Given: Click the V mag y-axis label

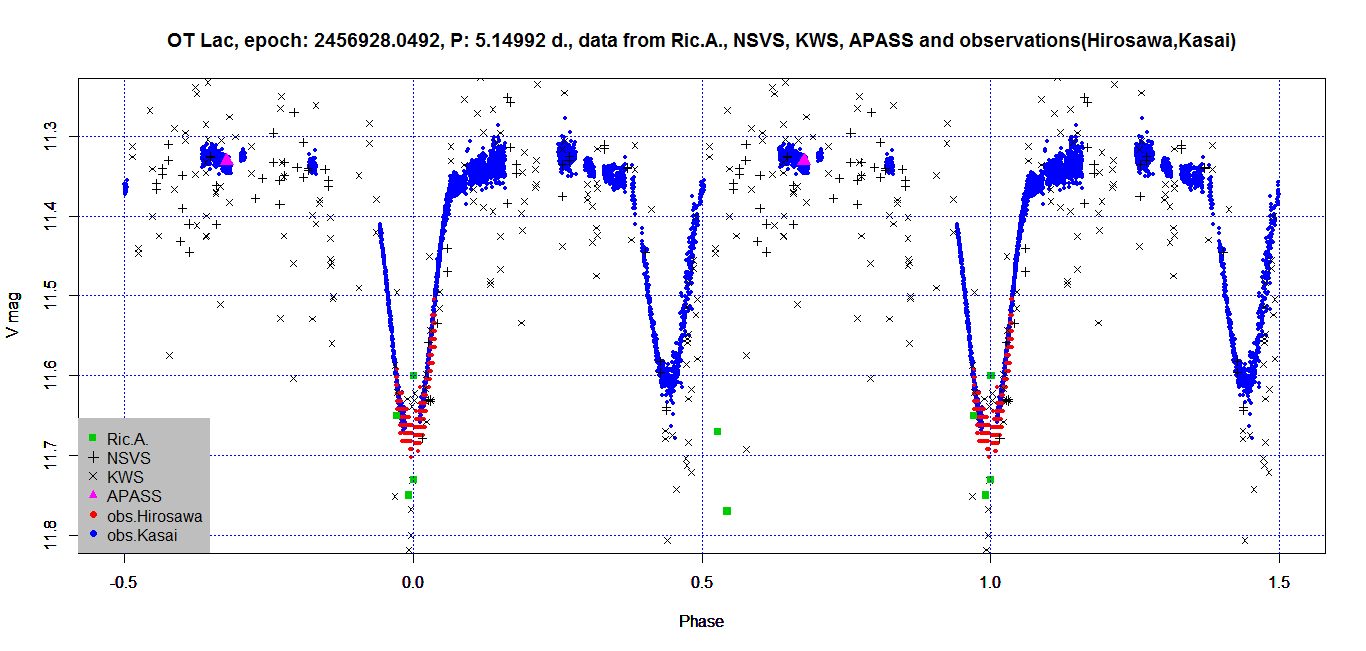Looking at the screenshot, I should [13, 315].
